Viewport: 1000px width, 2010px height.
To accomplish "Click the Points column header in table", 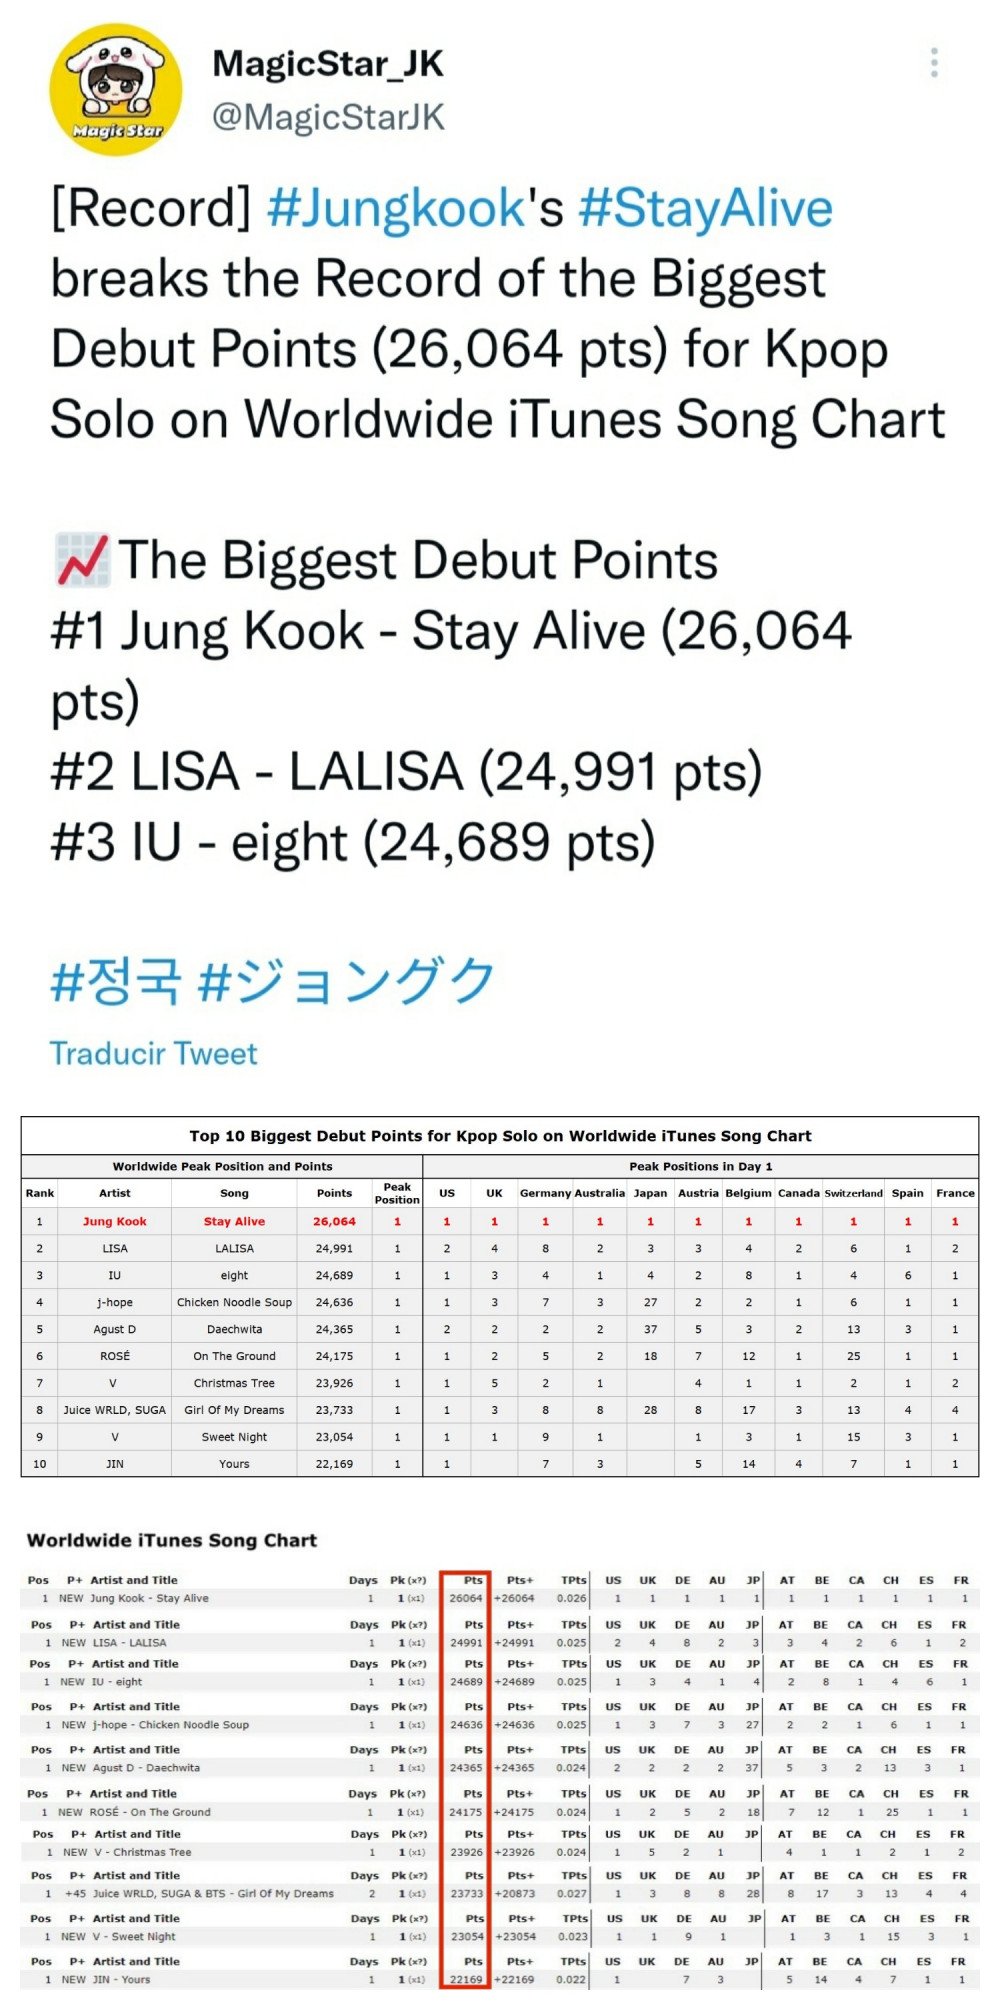I will point(334,1193).
